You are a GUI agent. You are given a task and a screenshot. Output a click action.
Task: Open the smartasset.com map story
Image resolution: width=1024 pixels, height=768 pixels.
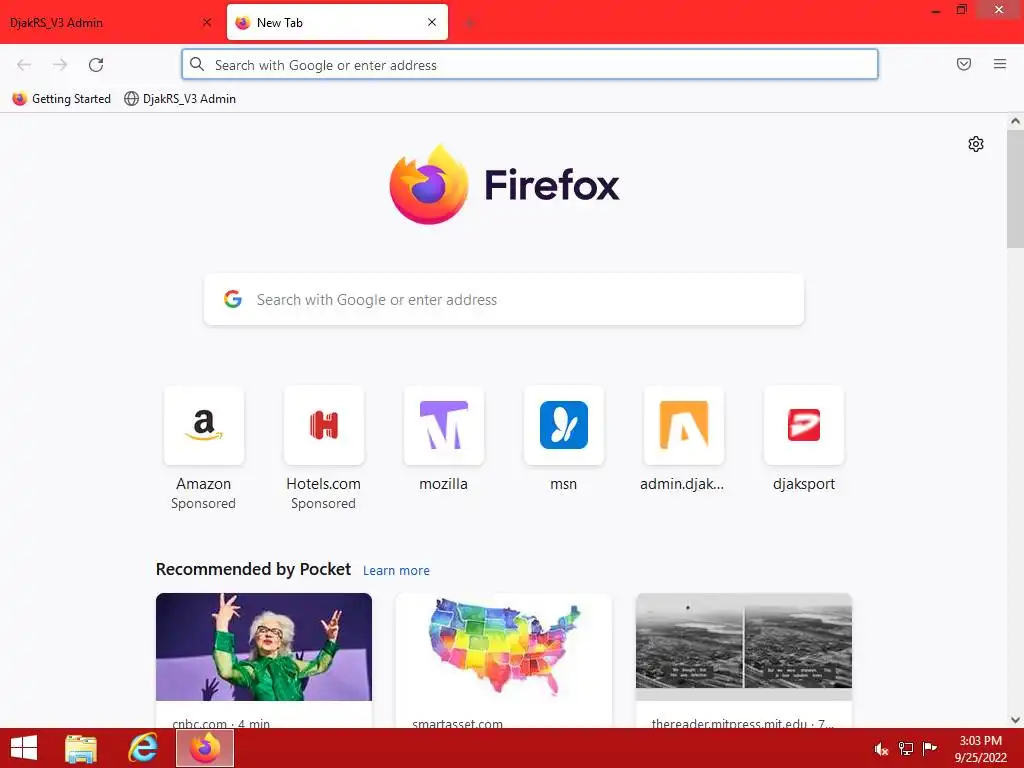click(504, 660)
